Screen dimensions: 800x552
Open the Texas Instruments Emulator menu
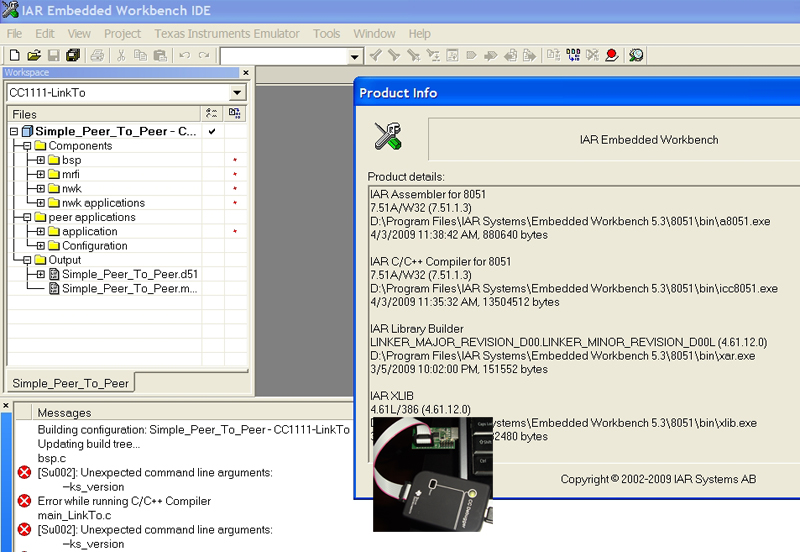(227, 34)
